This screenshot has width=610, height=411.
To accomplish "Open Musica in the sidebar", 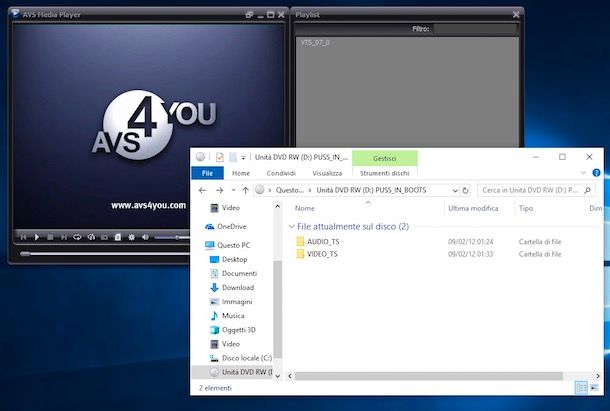I will [228, 316].
